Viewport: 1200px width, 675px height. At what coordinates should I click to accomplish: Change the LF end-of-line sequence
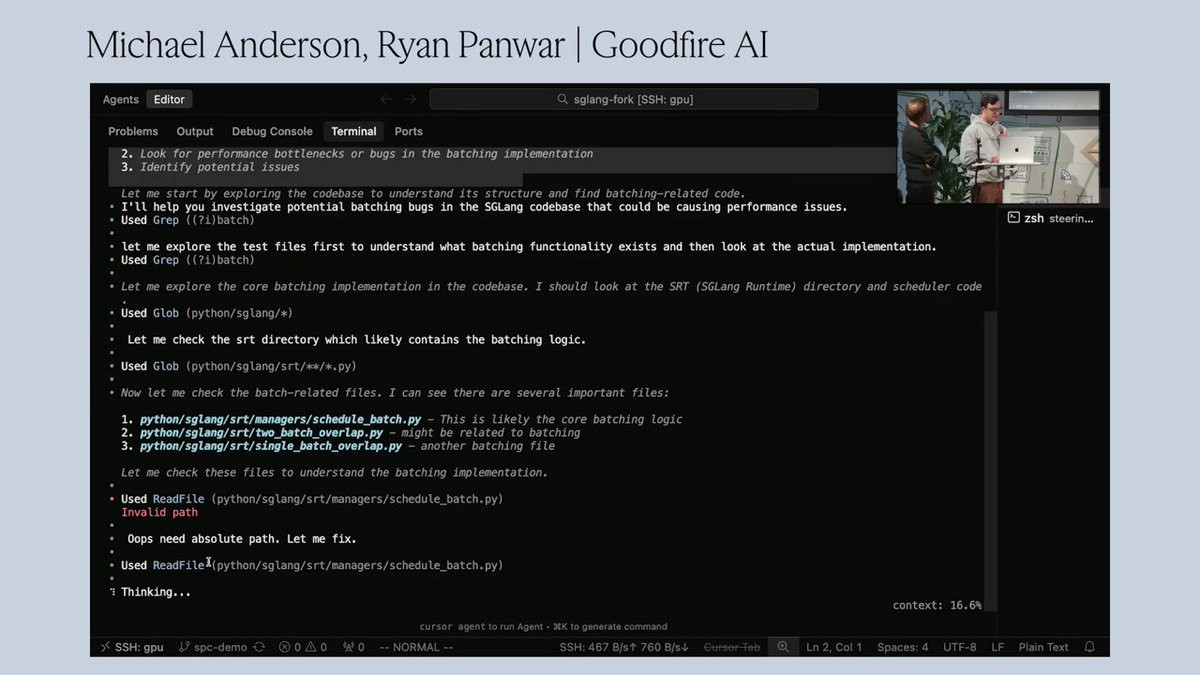[x=997, y=647]
